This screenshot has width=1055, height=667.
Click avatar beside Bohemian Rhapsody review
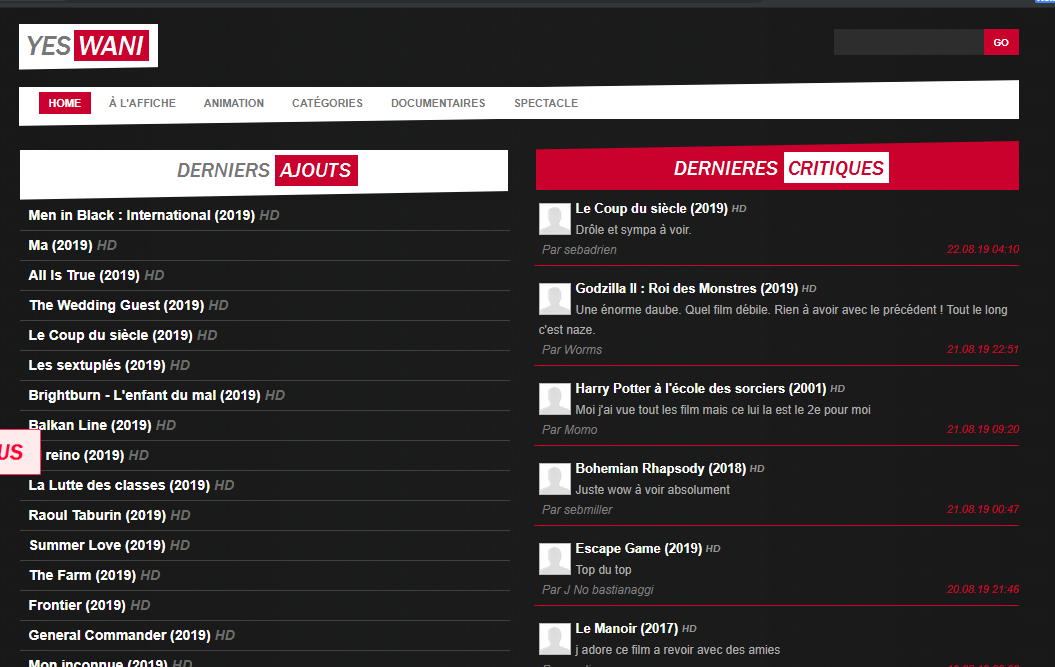(554, 479)
